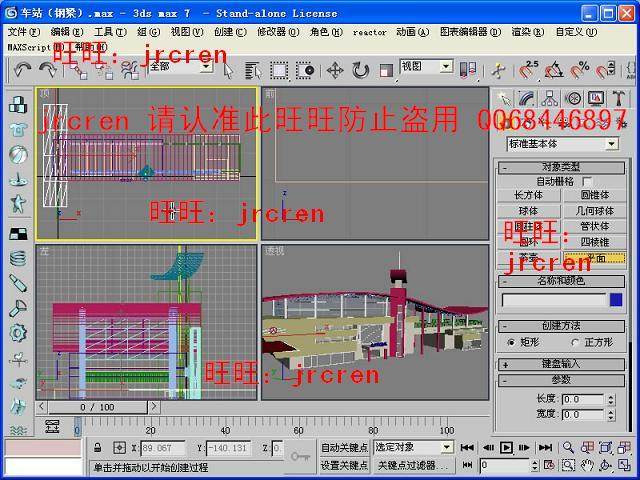Open the Hierarchy panel tab
This screenshot has height=480, width=640.
click(x=550, y=99)
